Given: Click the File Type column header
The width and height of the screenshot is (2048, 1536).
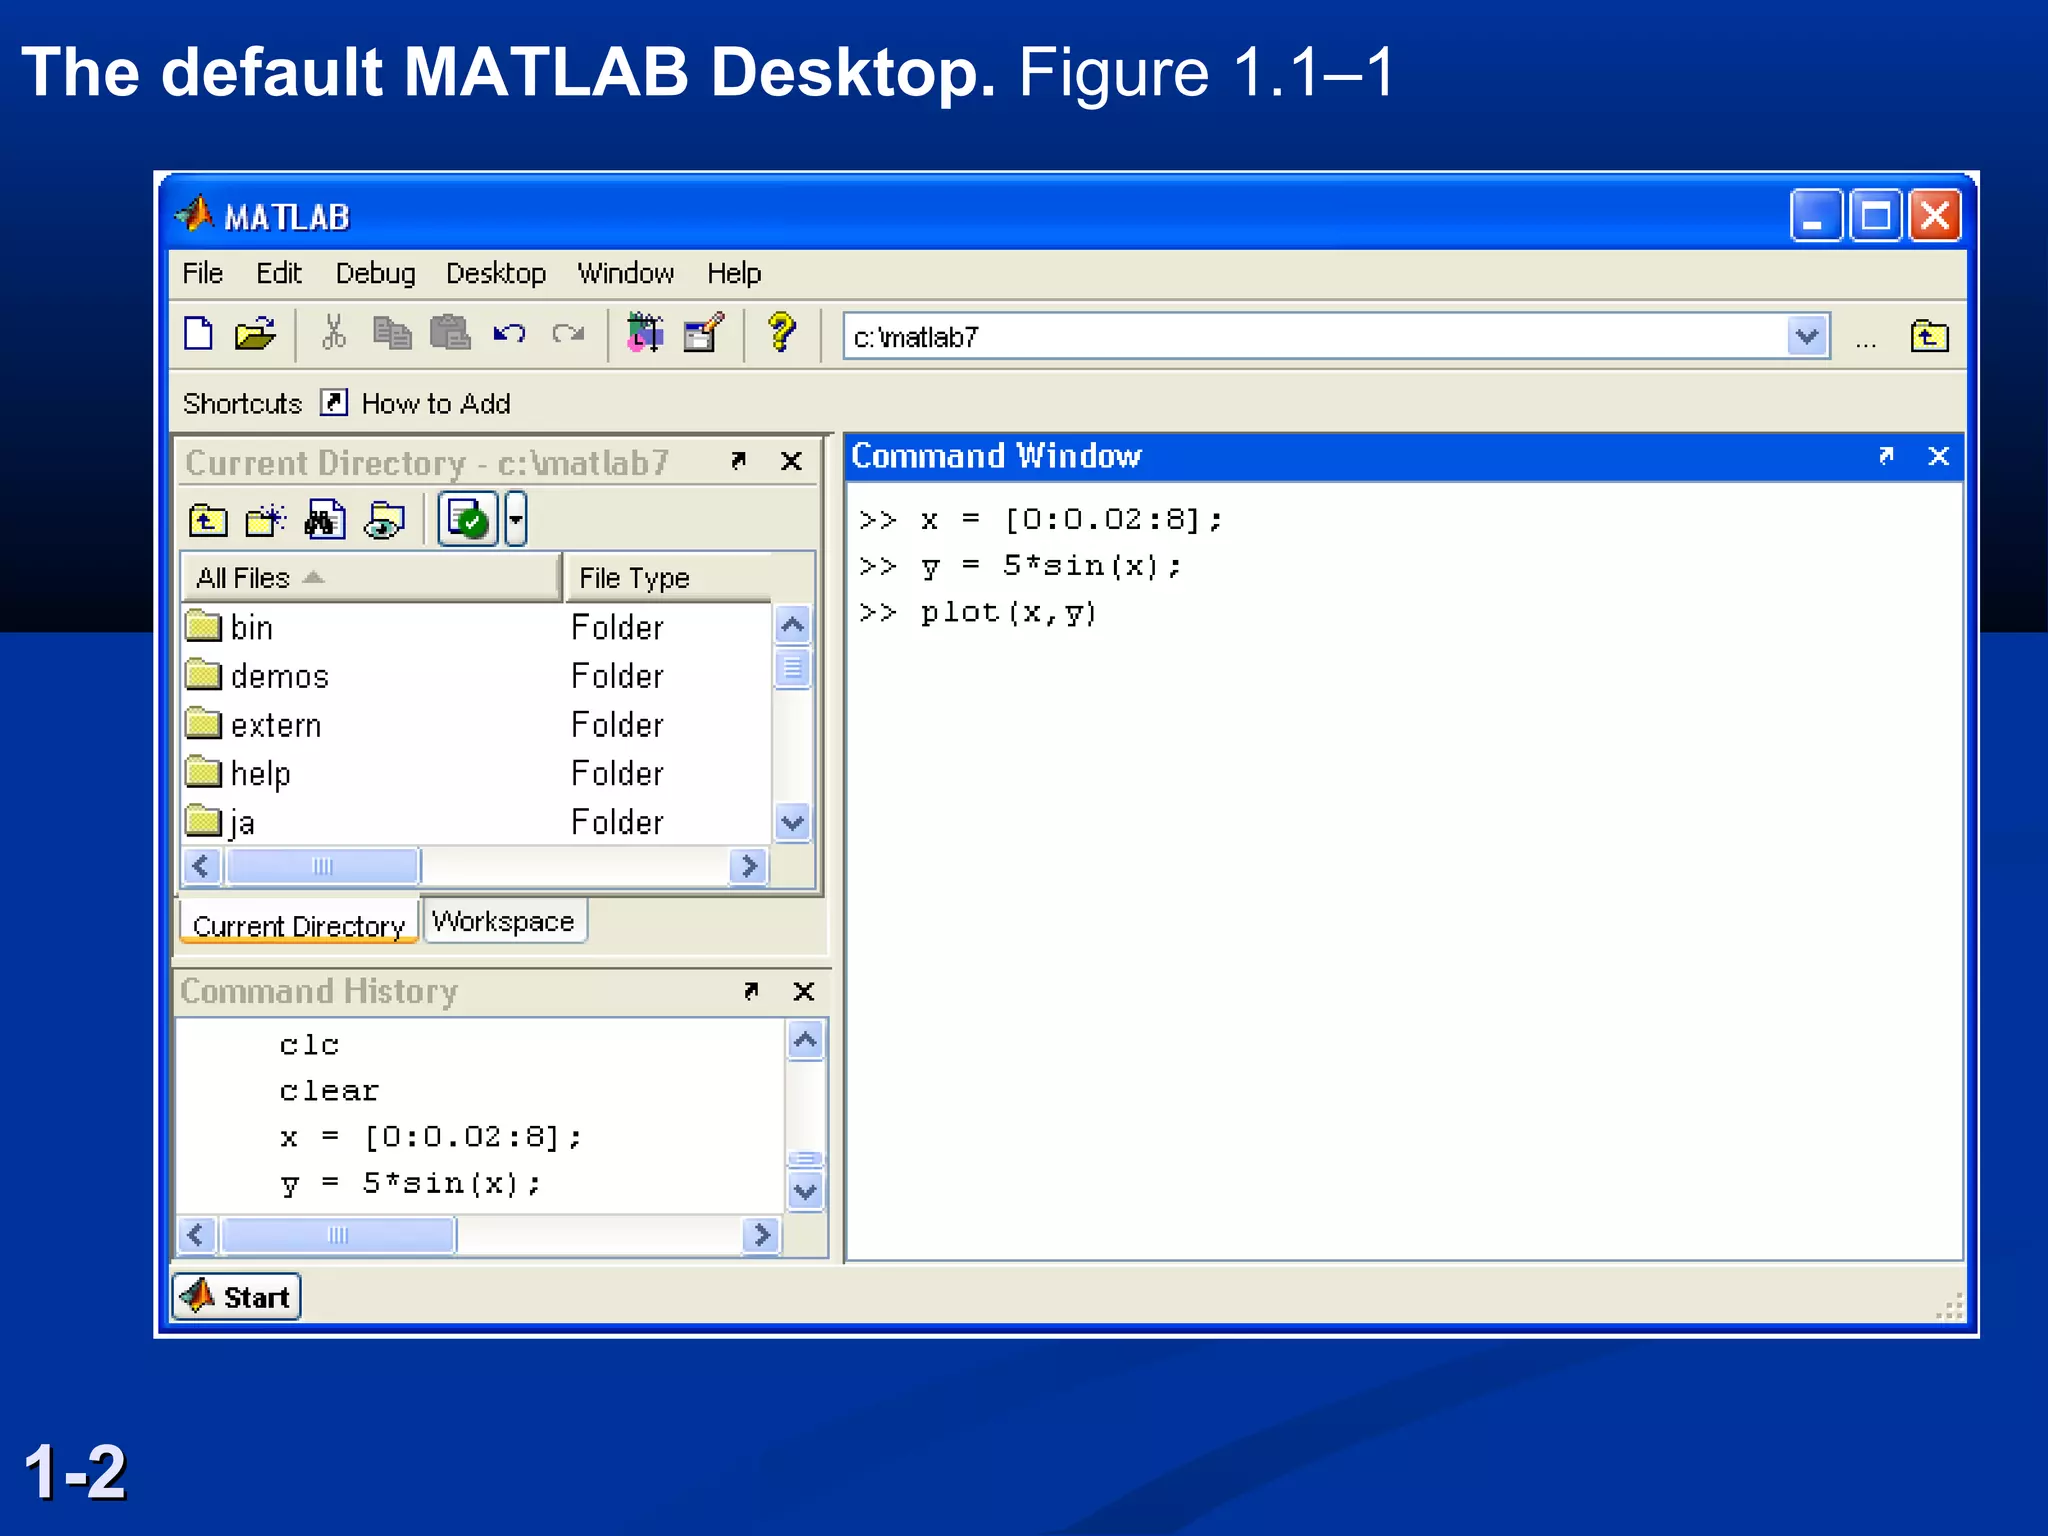Looking at the screenshot, I should (668, 578).
